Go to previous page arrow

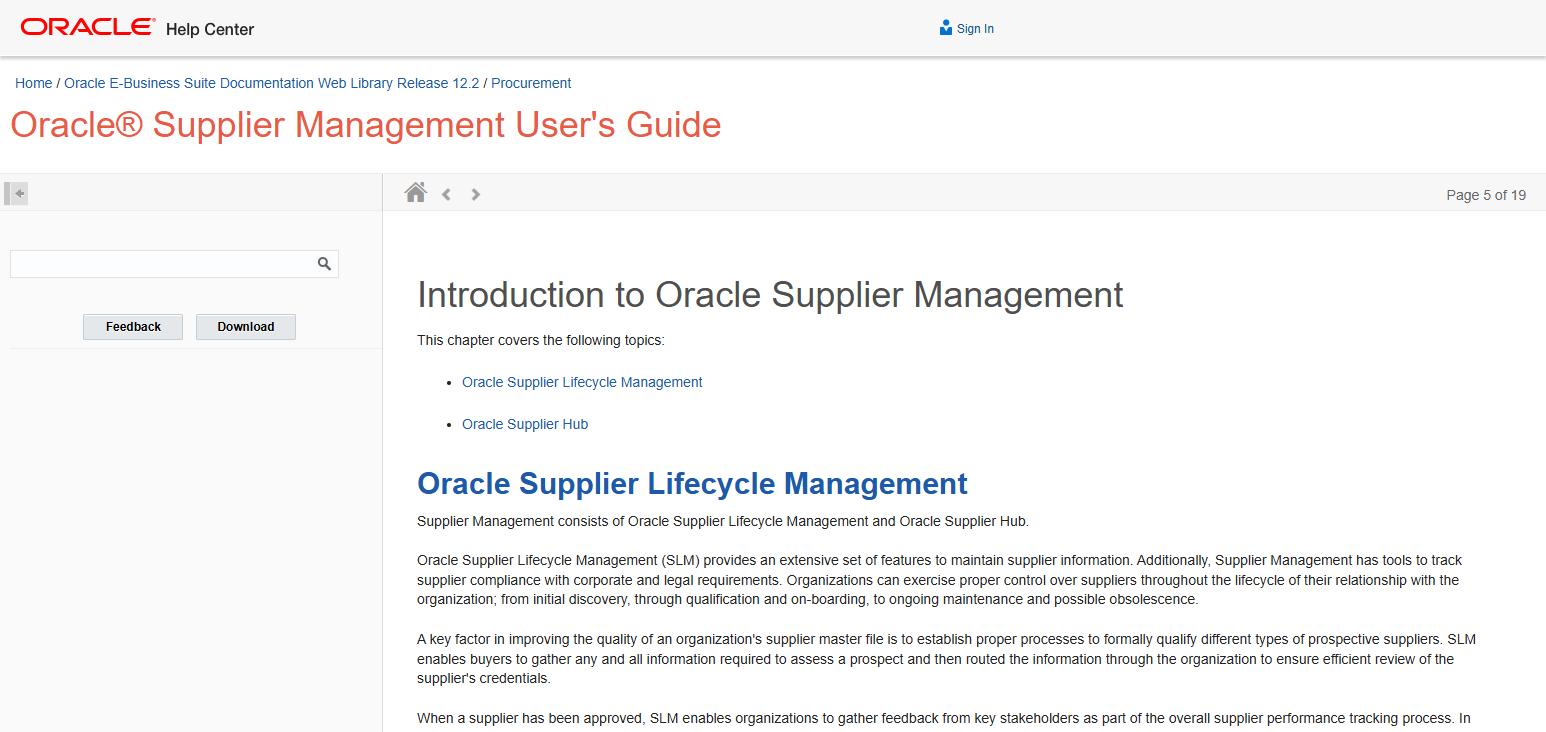click(x=447, y=194)
